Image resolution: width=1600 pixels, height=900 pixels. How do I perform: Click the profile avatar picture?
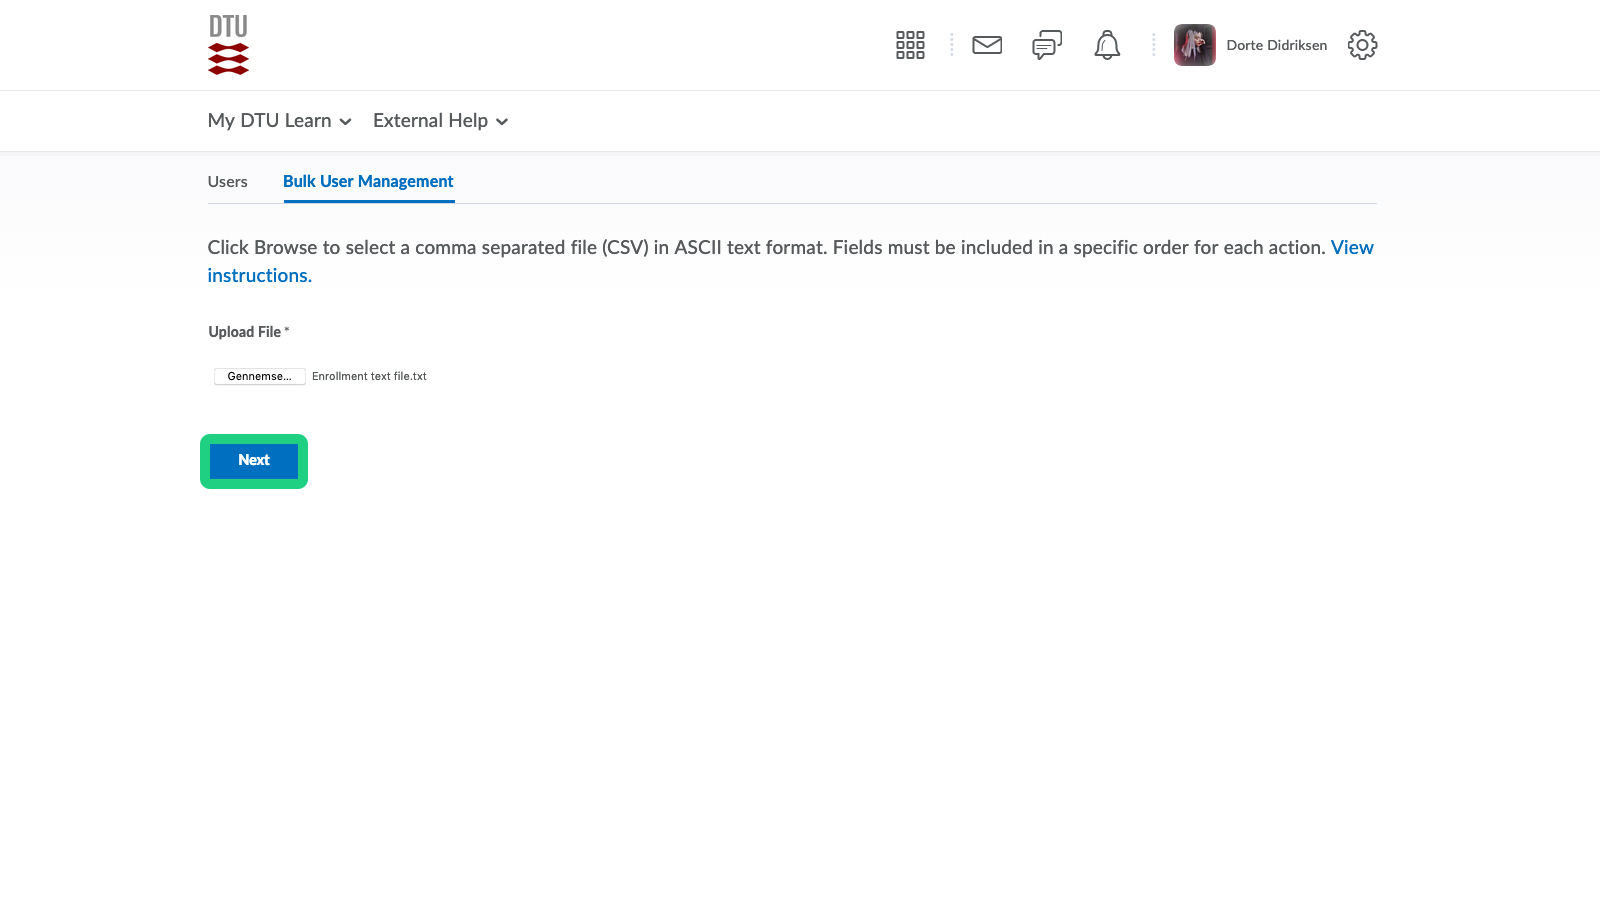(x=1194, y=45)
